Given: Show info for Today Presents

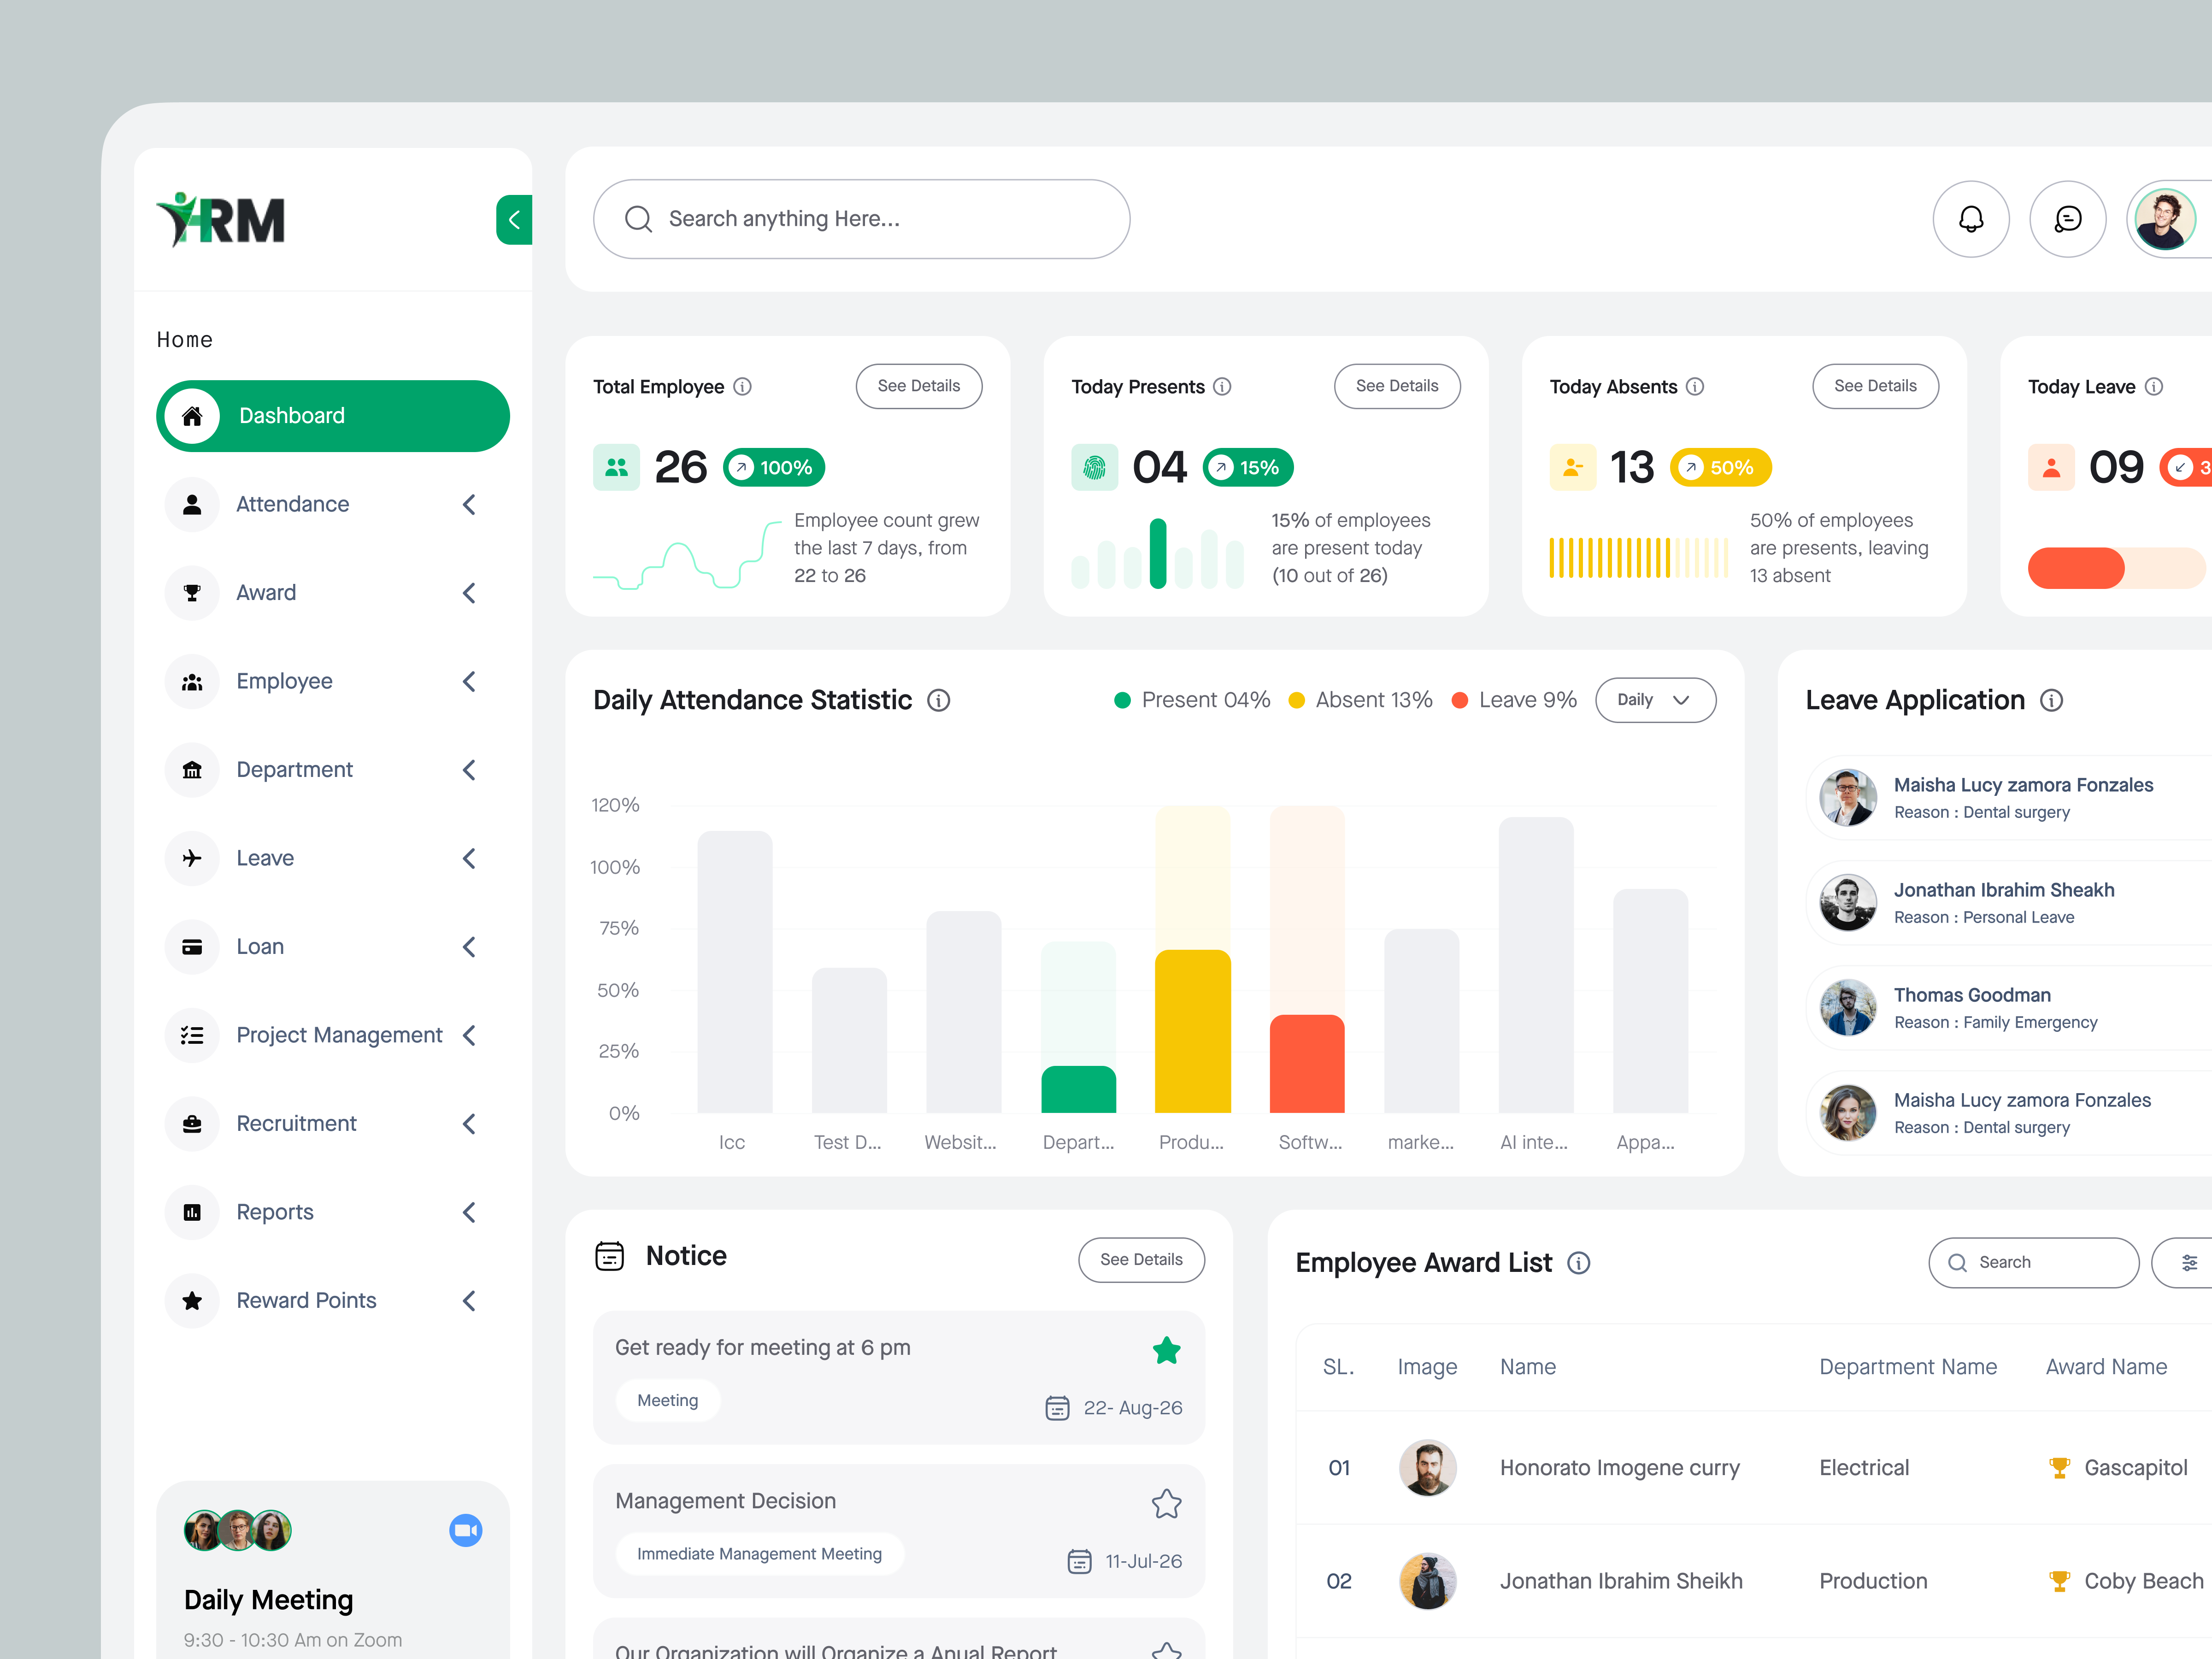Looking at the screenshot, I should click(1222, 387).
